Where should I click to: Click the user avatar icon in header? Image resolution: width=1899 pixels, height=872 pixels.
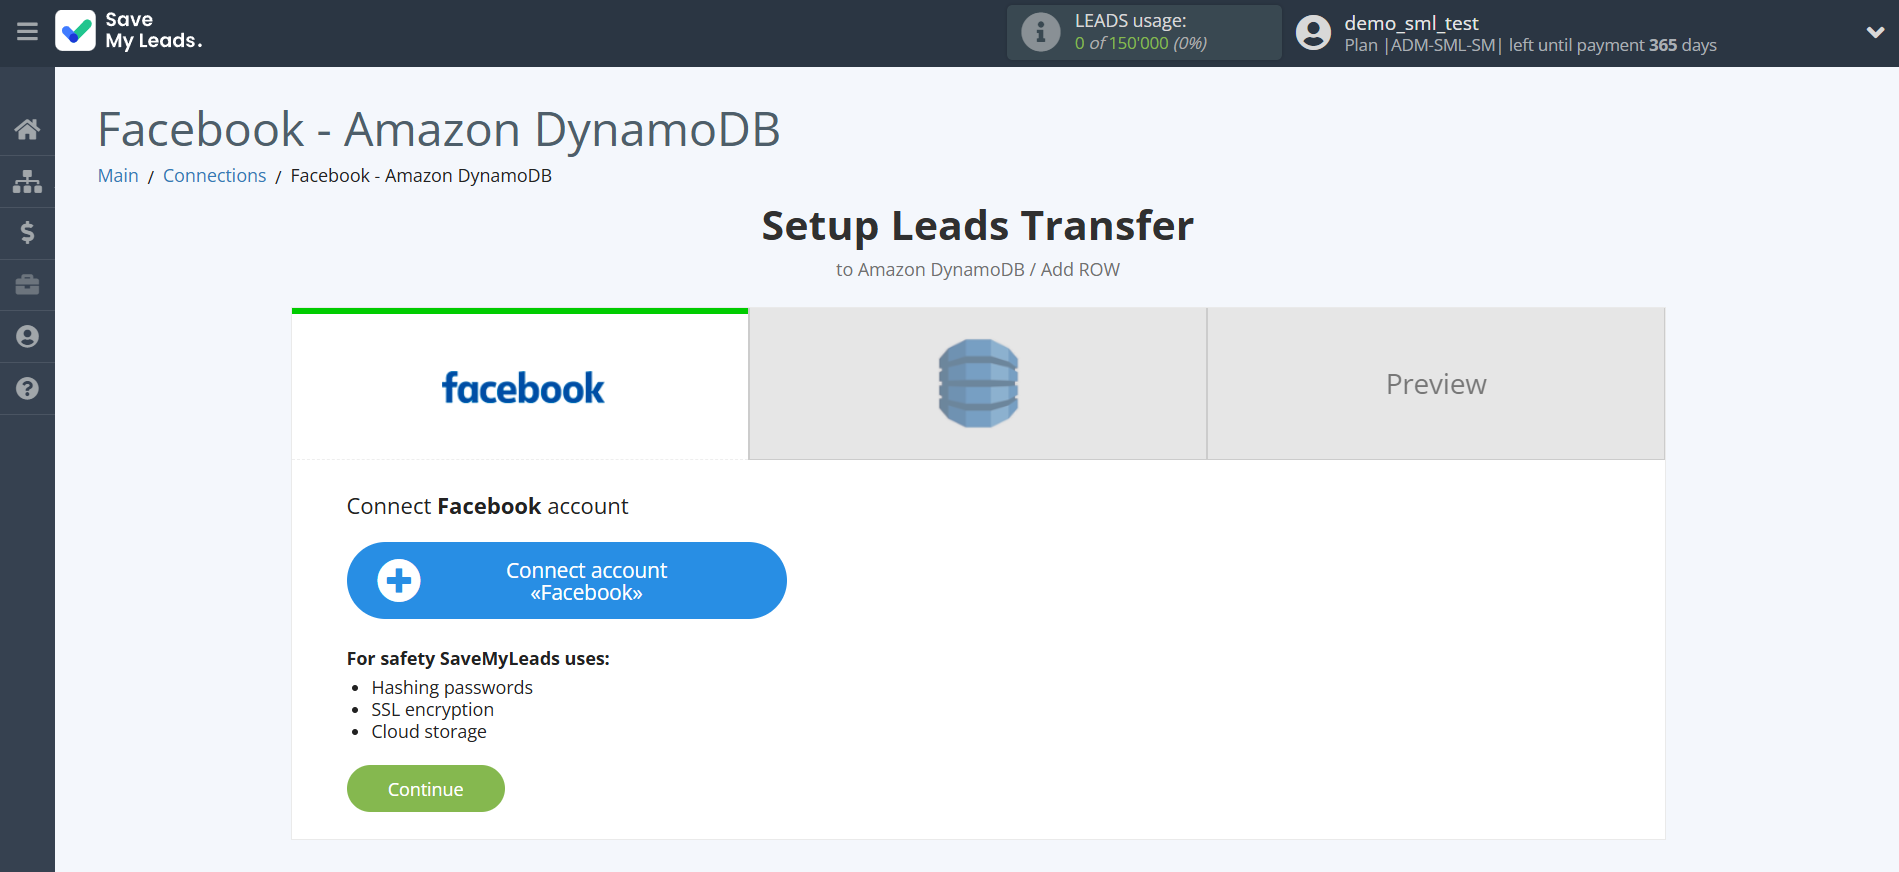pos(1313,33)
